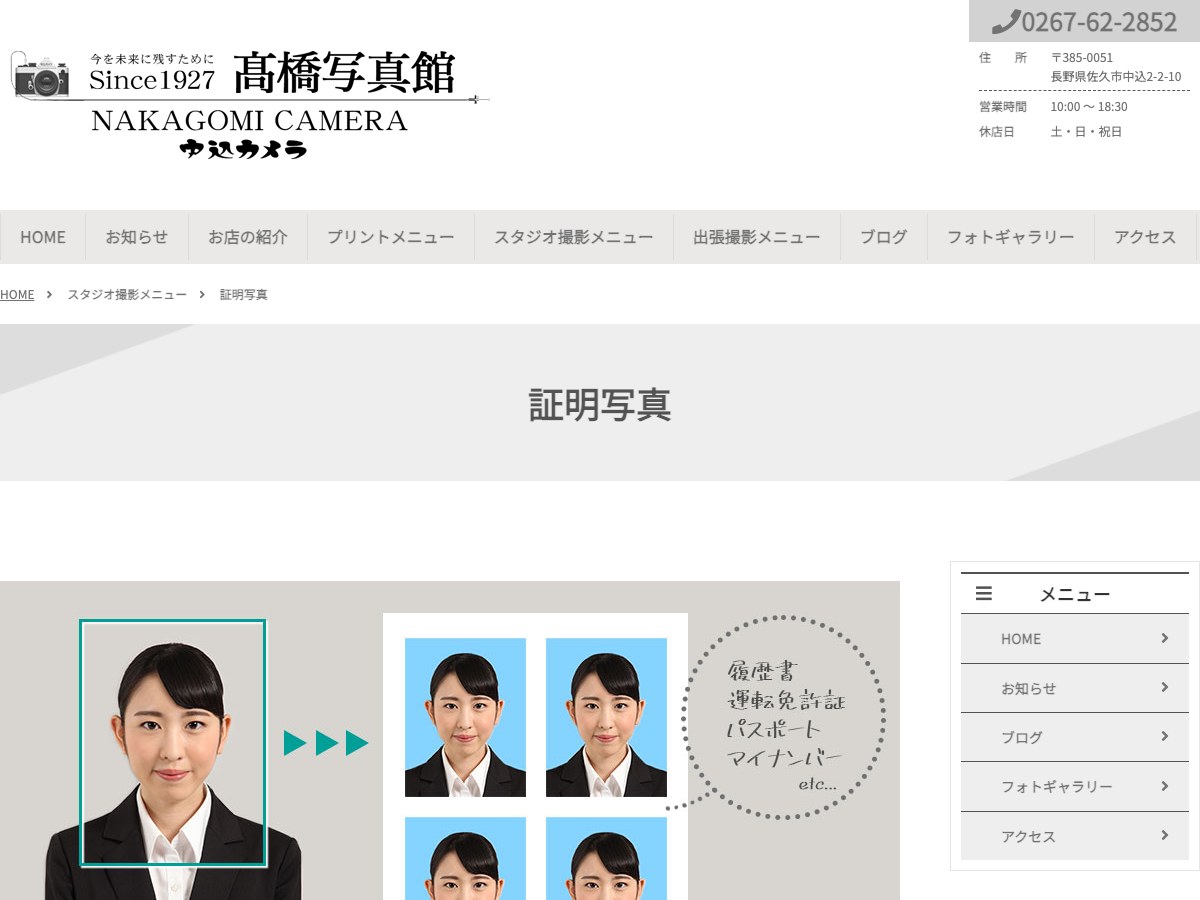Click business hours 10:00 〜 18:30
Image resolution: width=1200 pixels, height=900 pixels.
(x=1088, y=107)
